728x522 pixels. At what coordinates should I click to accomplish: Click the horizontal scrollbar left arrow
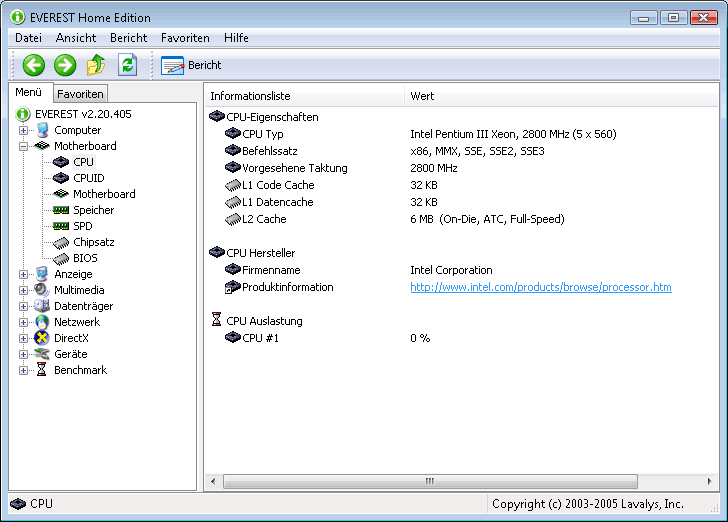[213, 481]
